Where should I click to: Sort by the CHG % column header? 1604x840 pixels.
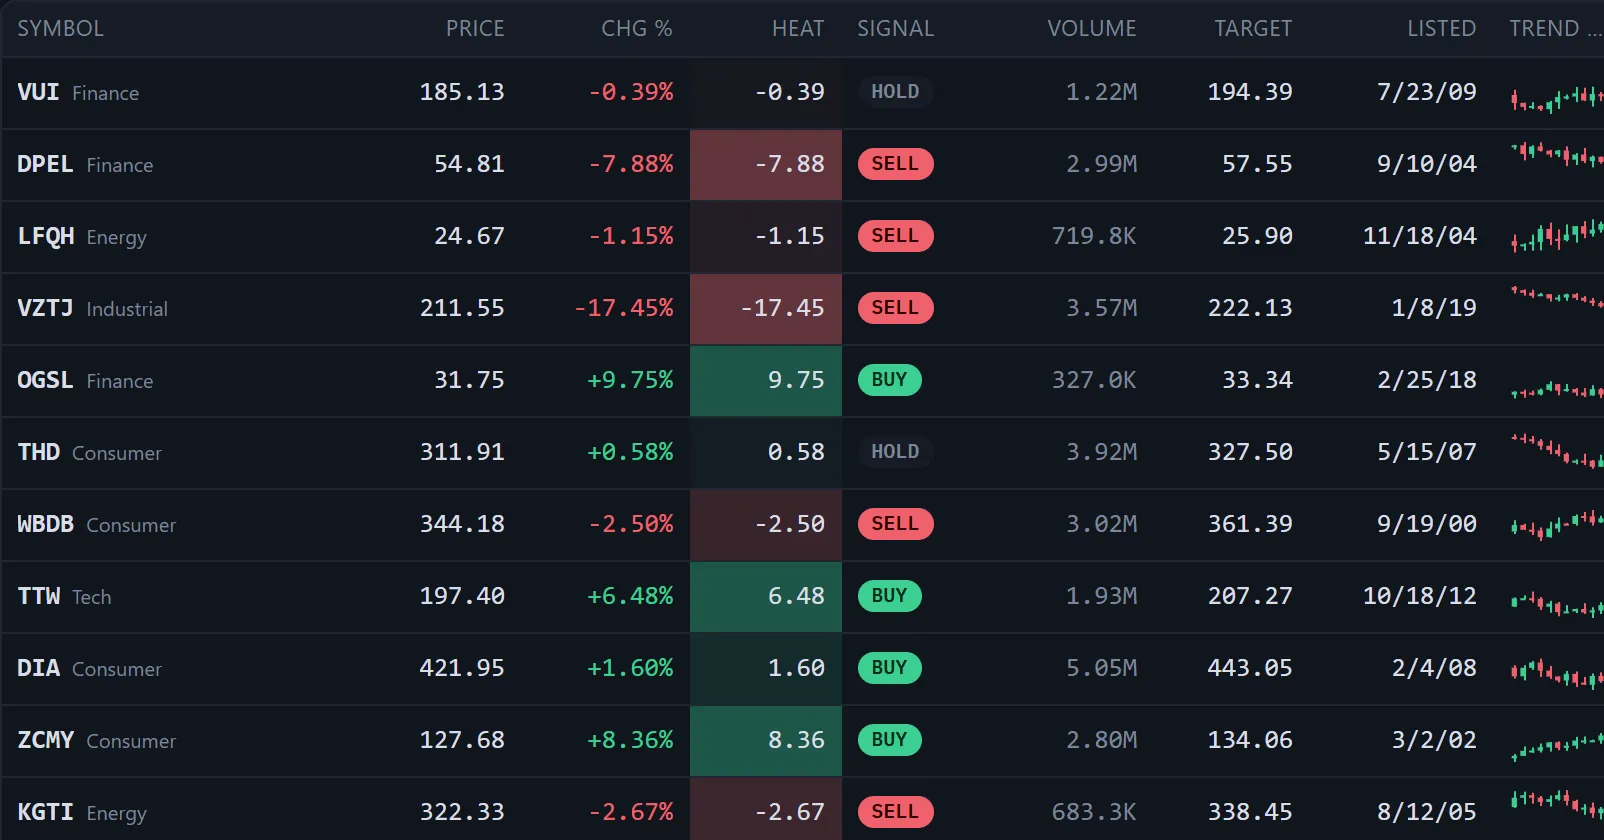pos(637,29)
